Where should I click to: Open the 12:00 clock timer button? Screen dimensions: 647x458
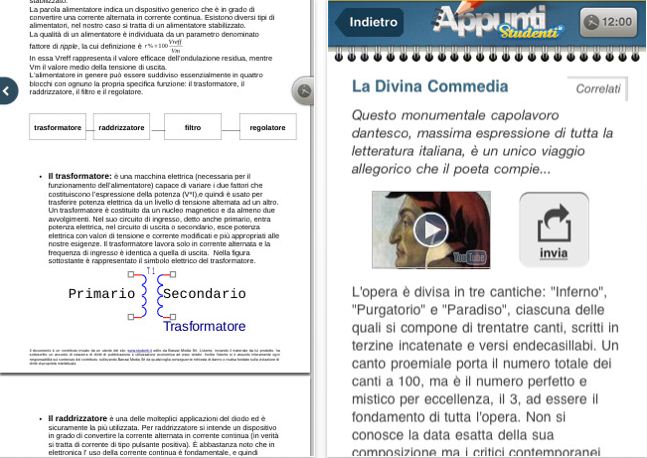pyautogui.click(x=608, y=21)
